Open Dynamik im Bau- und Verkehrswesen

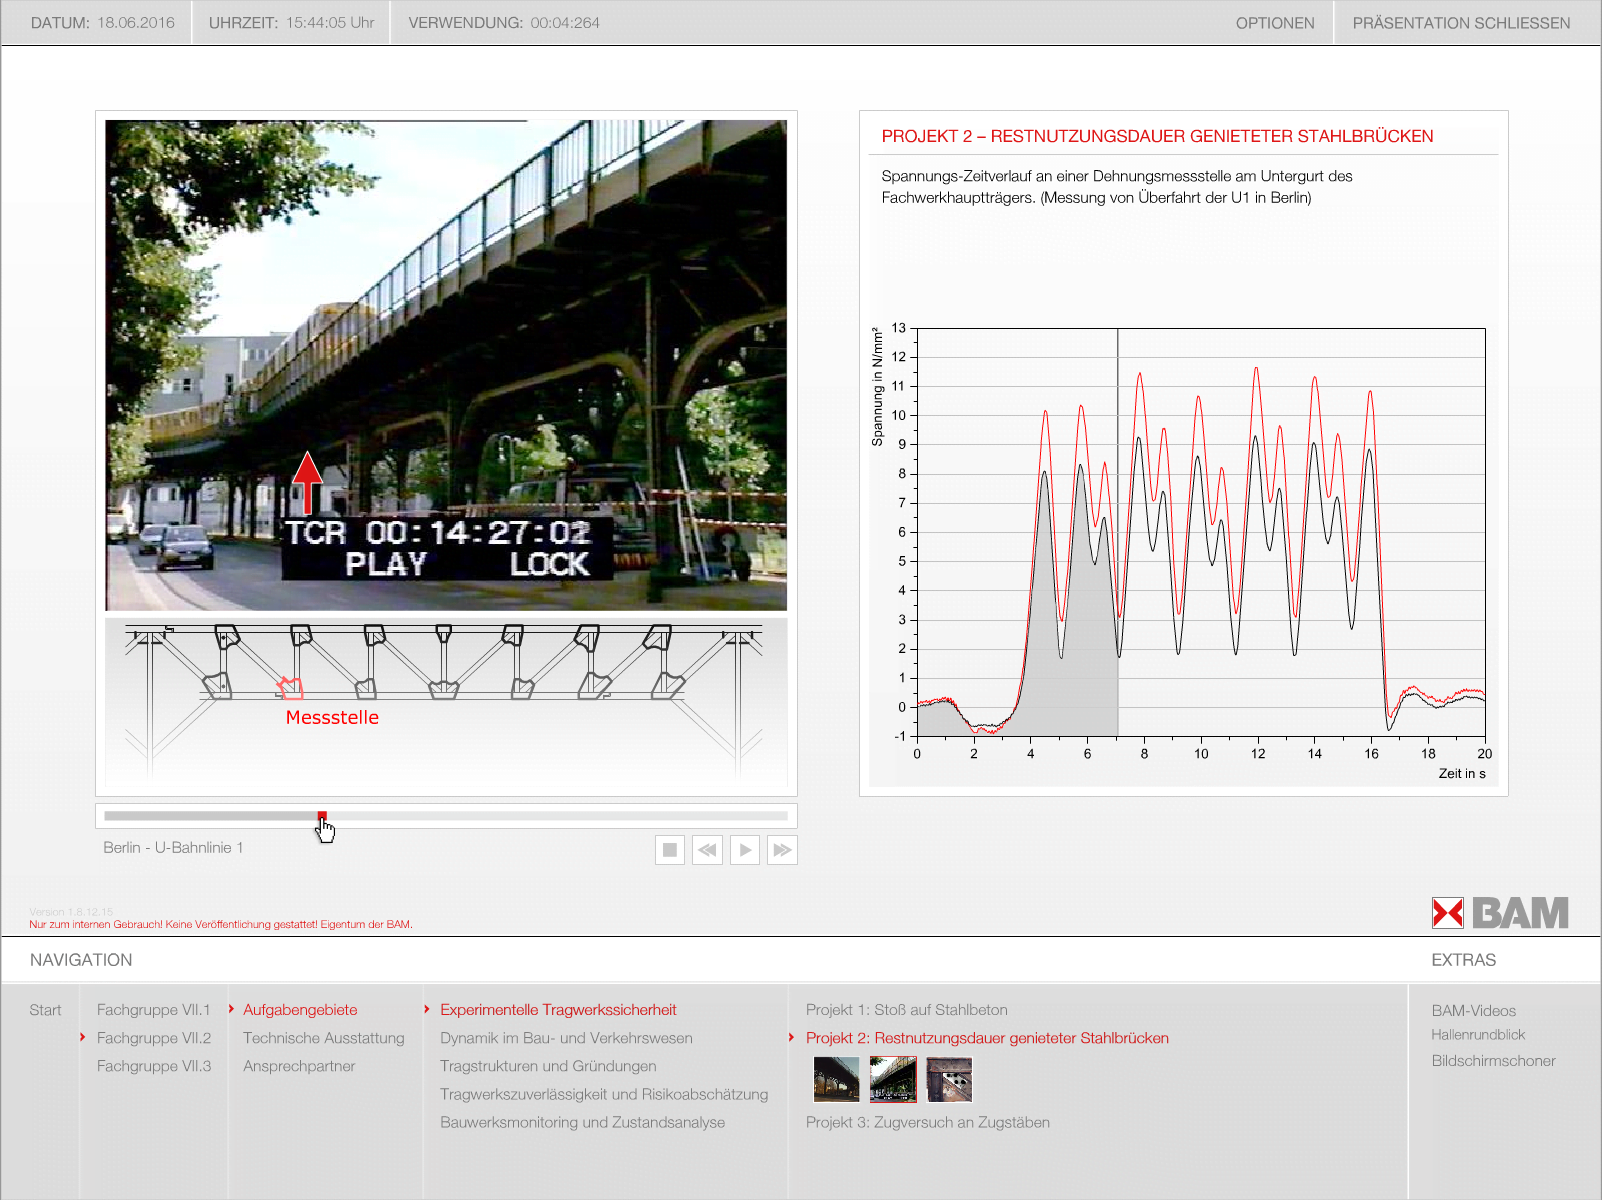click(x=566, y=1038)
